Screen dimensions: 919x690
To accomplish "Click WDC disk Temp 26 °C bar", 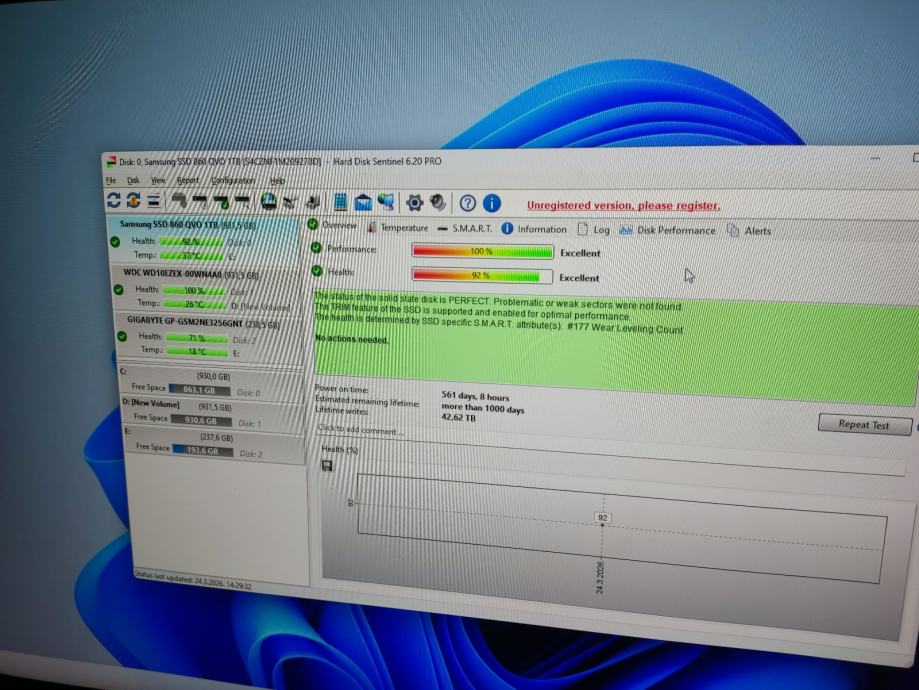I will pyautogui.click(x=195, y=304).
